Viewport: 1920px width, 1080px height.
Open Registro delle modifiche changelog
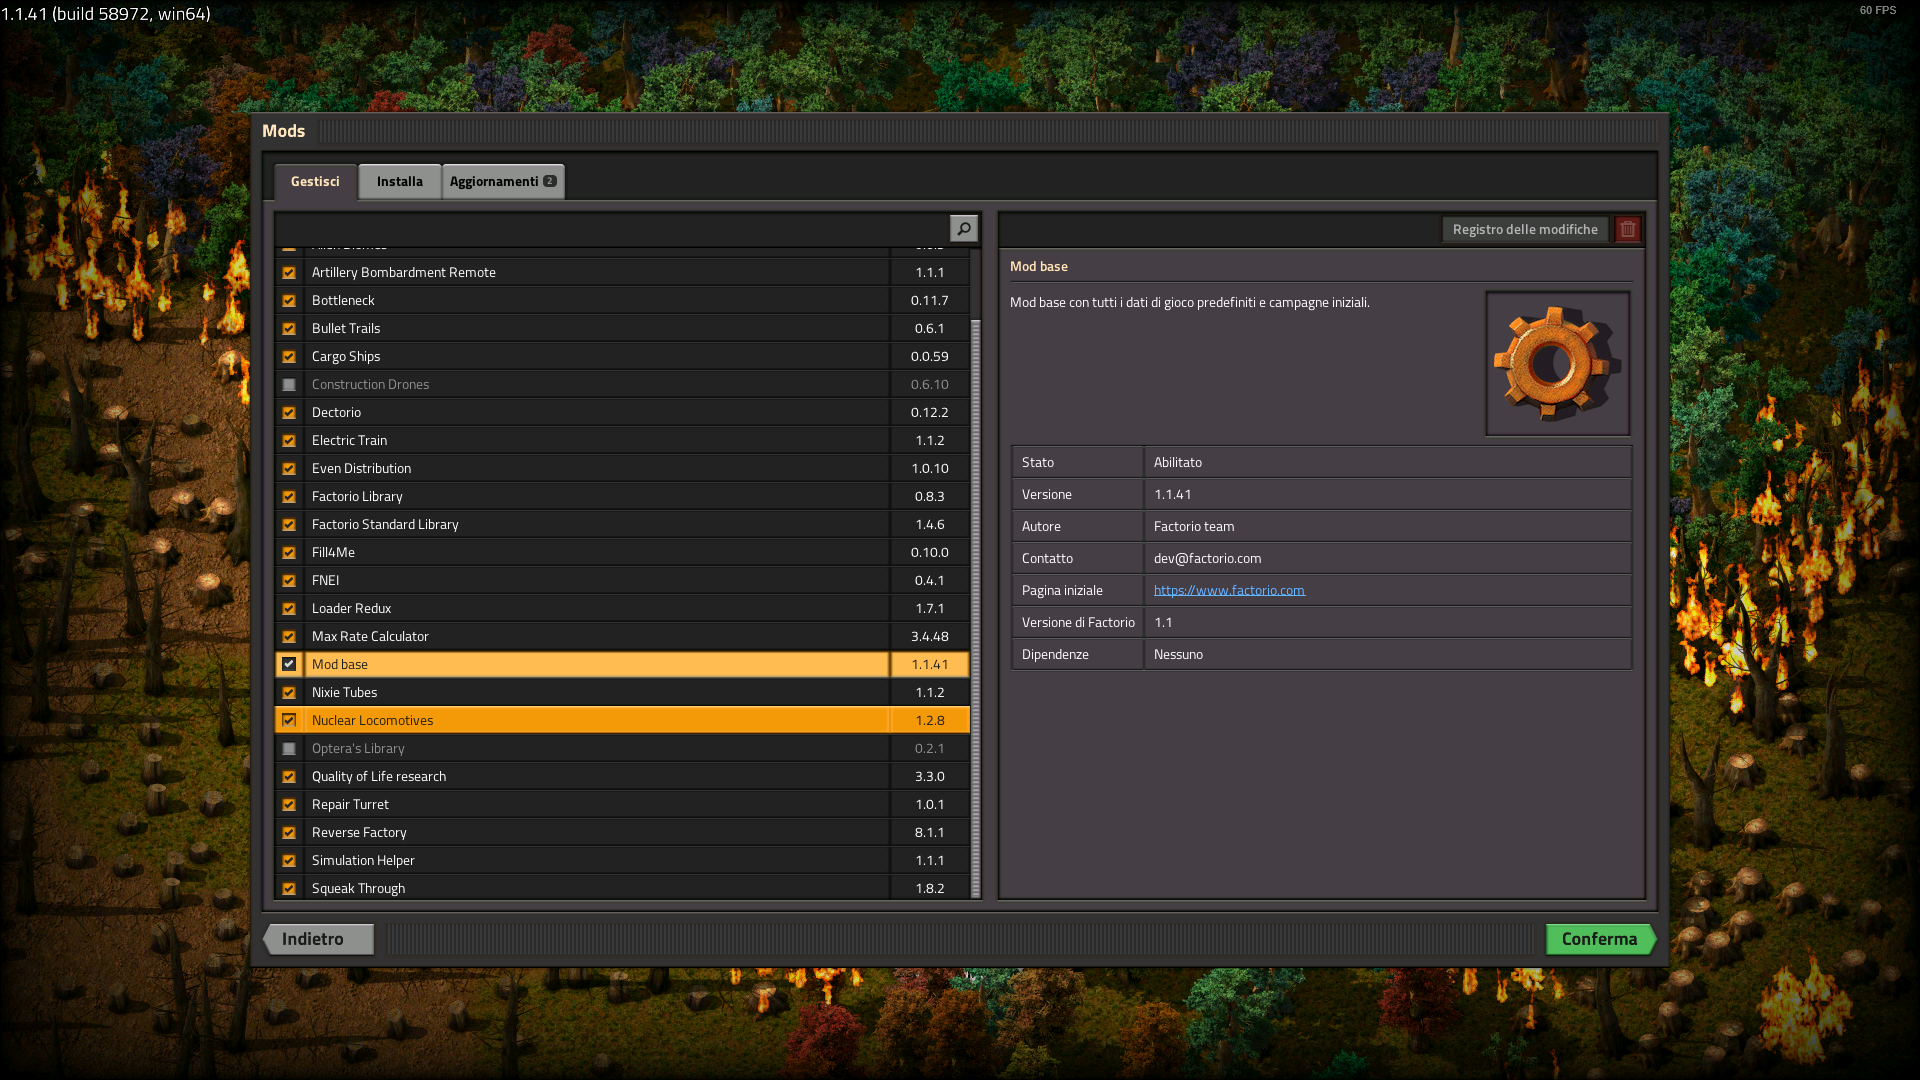[x=1525, y=229]
